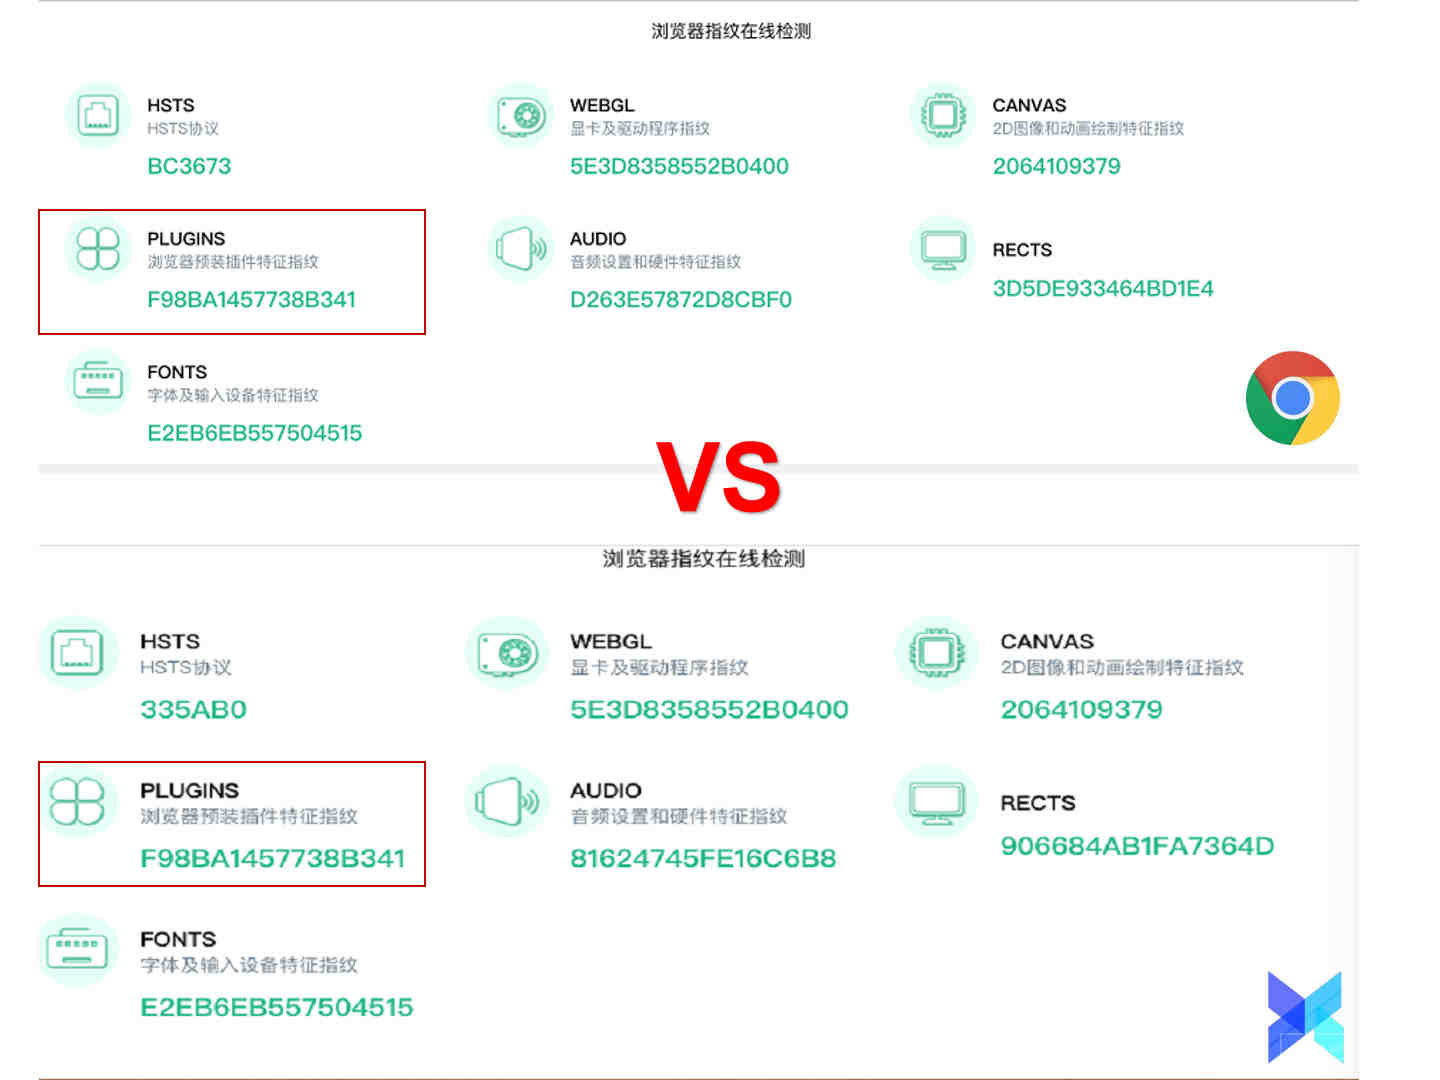Click rects fingerprint 3D5DE933464BD1E4

[1103, 288]
